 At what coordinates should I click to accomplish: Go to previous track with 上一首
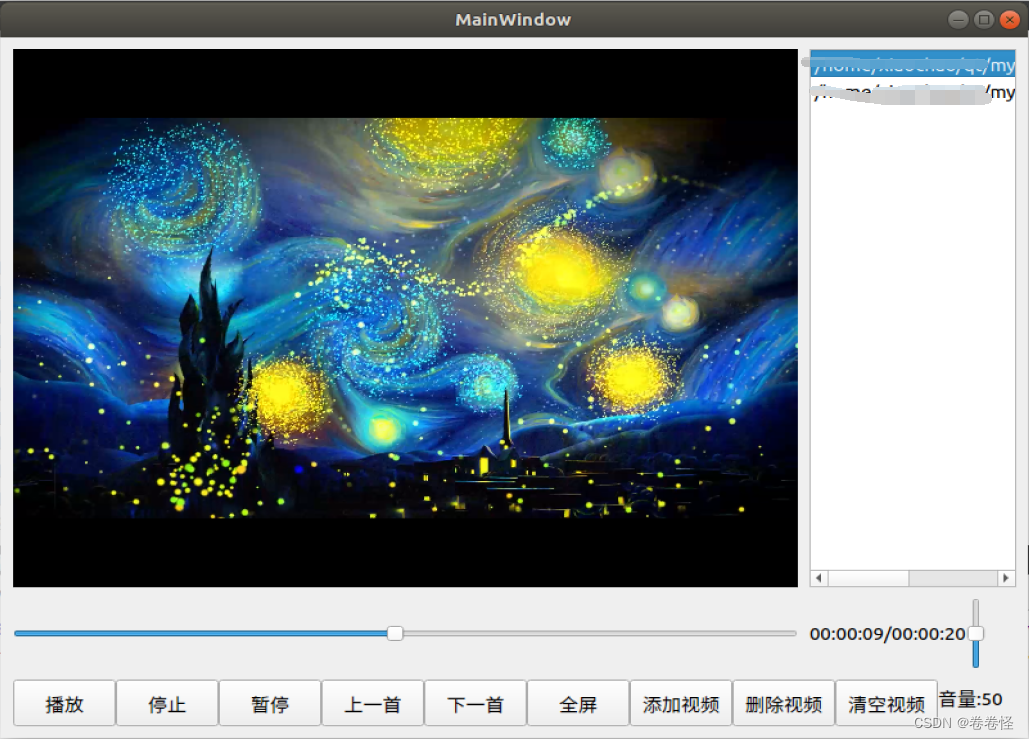(x=373, y=704)
